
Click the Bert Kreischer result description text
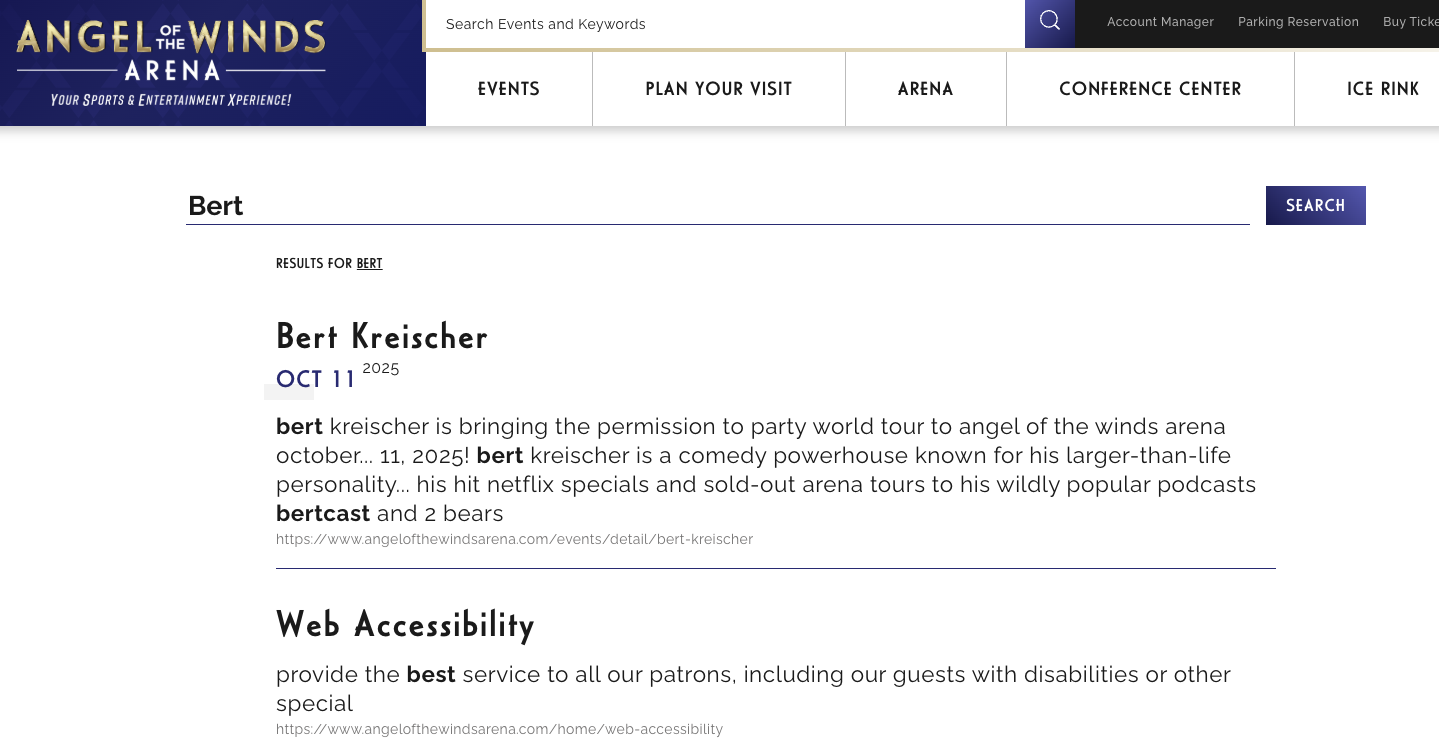click(x=766, y=470)
